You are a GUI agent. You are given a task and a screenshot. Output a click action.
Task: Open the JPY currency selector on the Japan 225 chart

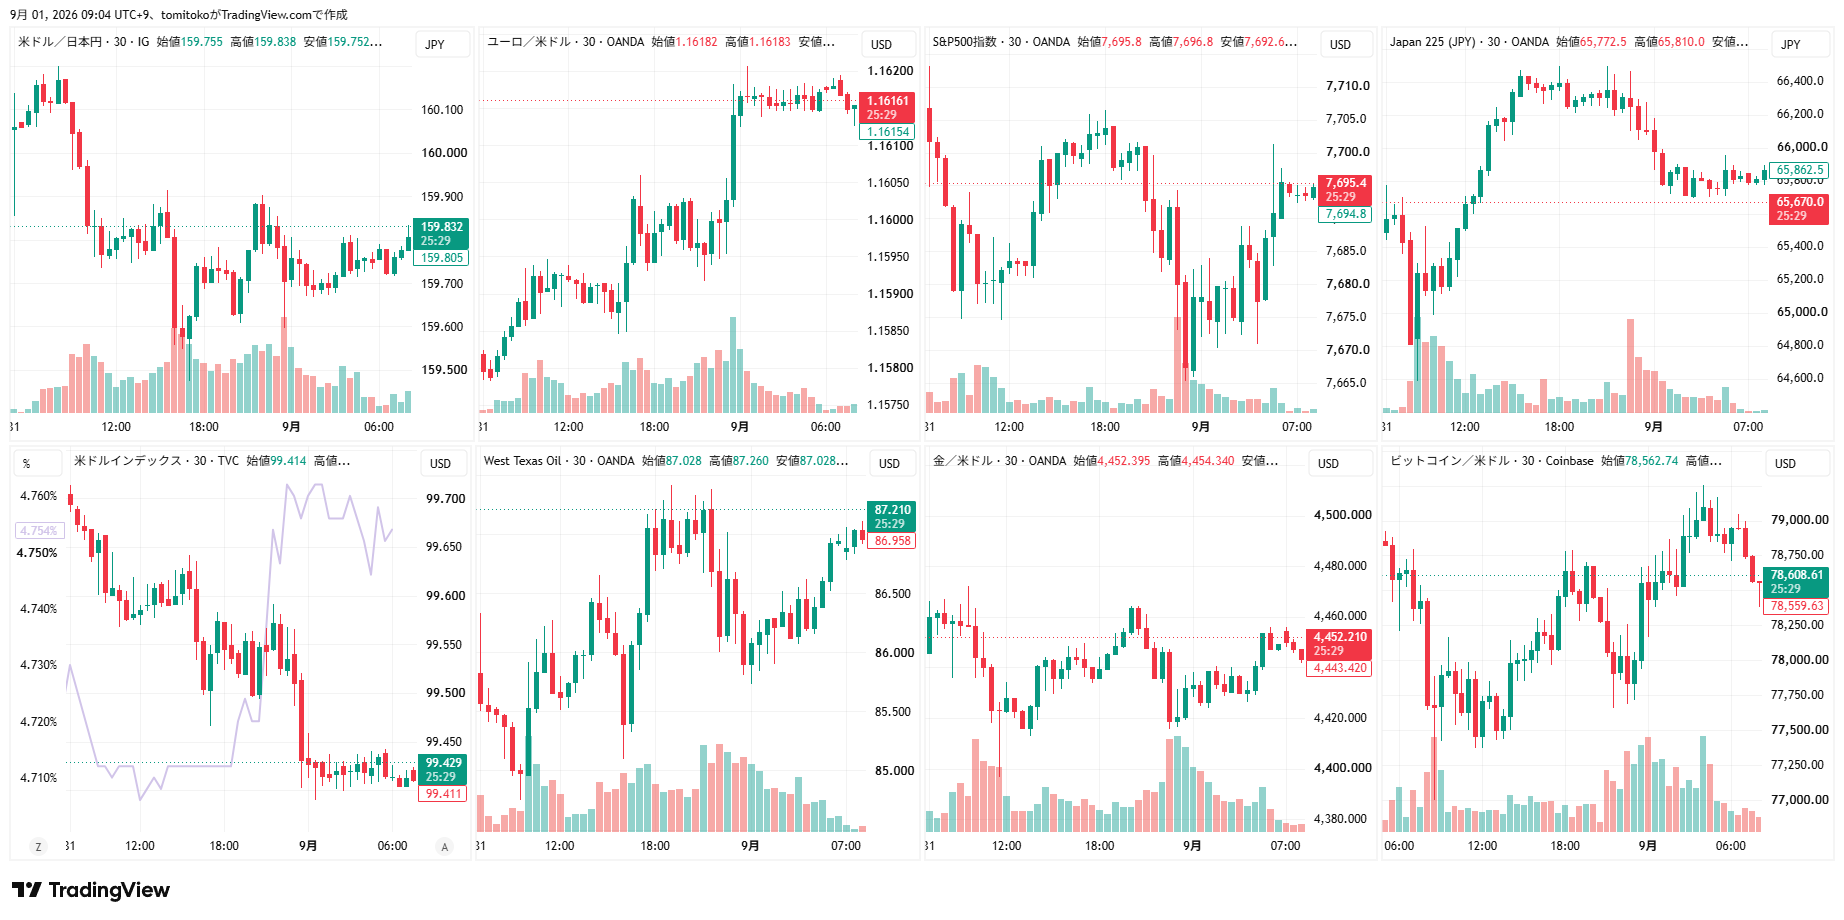1791,44
